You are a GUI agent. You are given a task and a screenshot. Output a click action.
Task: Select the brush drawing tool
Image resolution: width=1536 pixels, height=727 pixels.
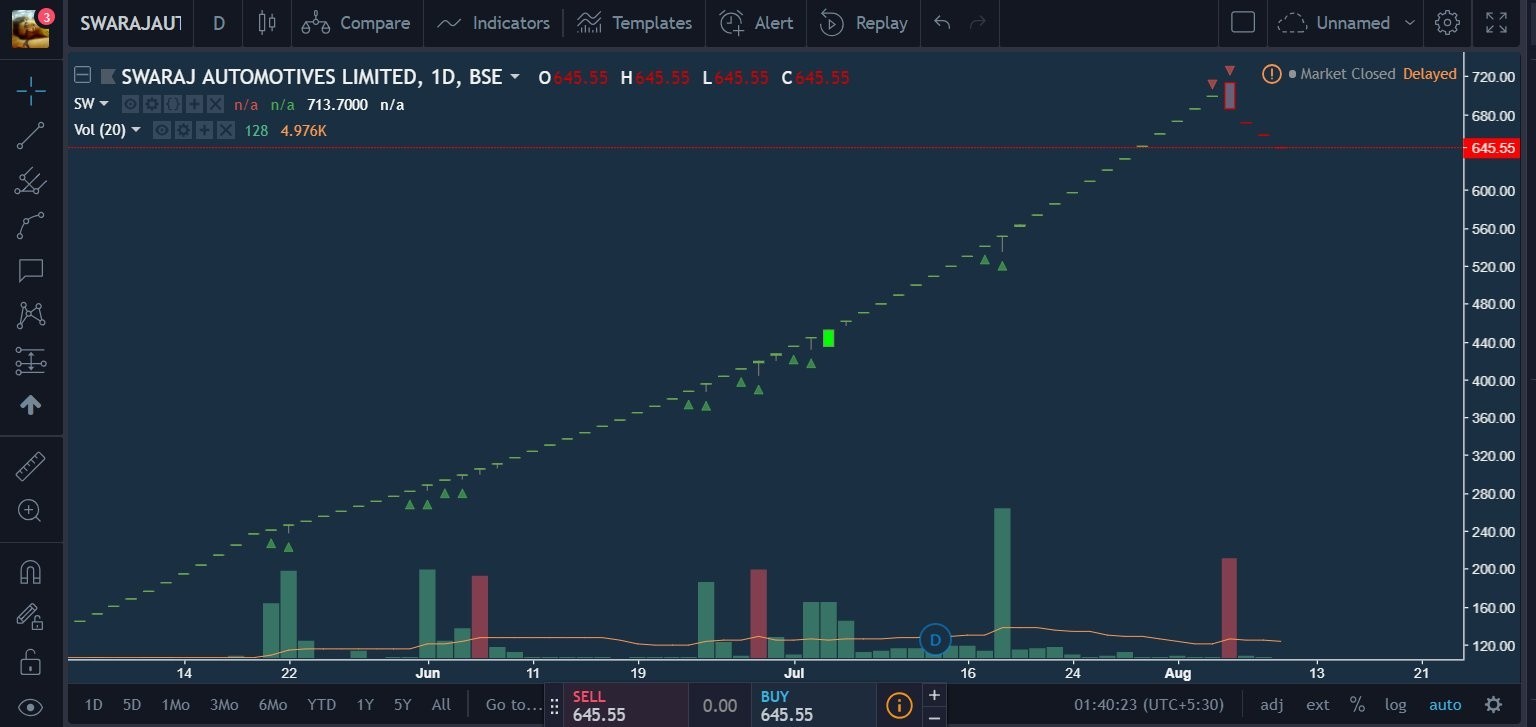(30, 226)
